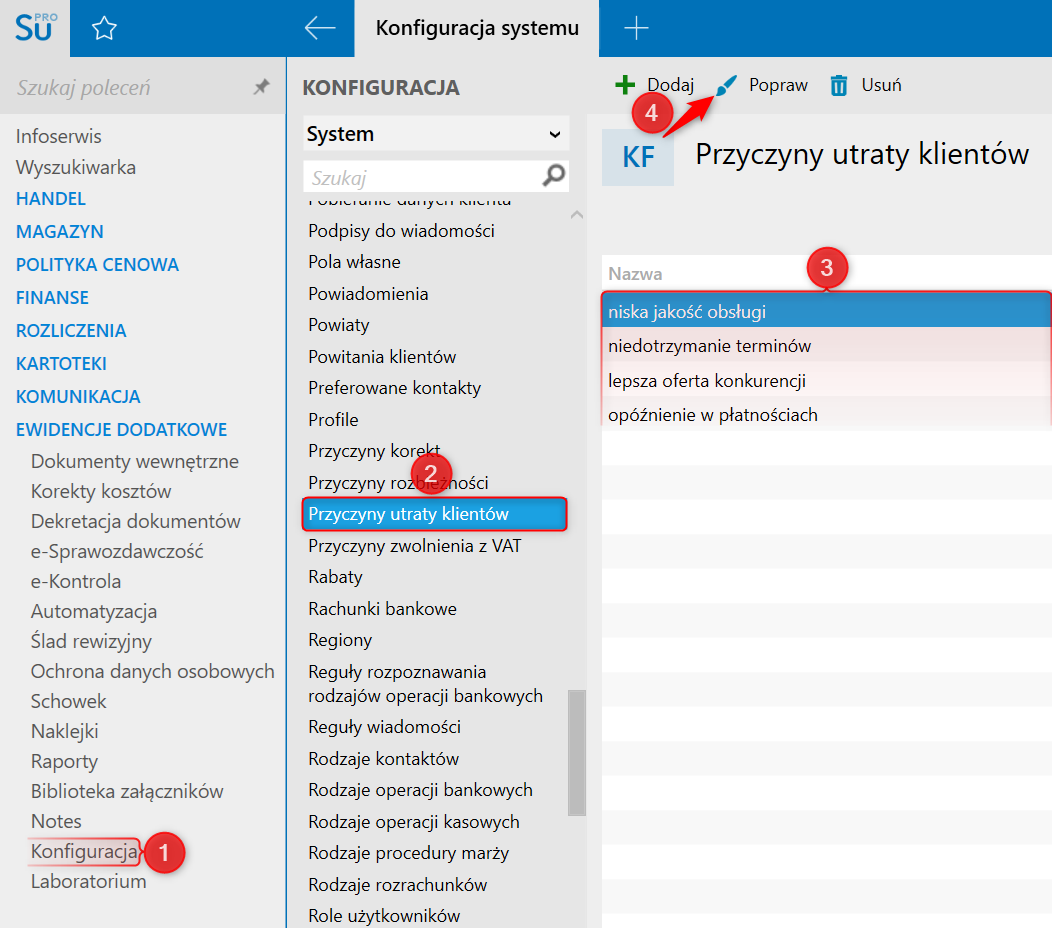
Task: Open a new tab with plus icon
Action: [635, 28]
